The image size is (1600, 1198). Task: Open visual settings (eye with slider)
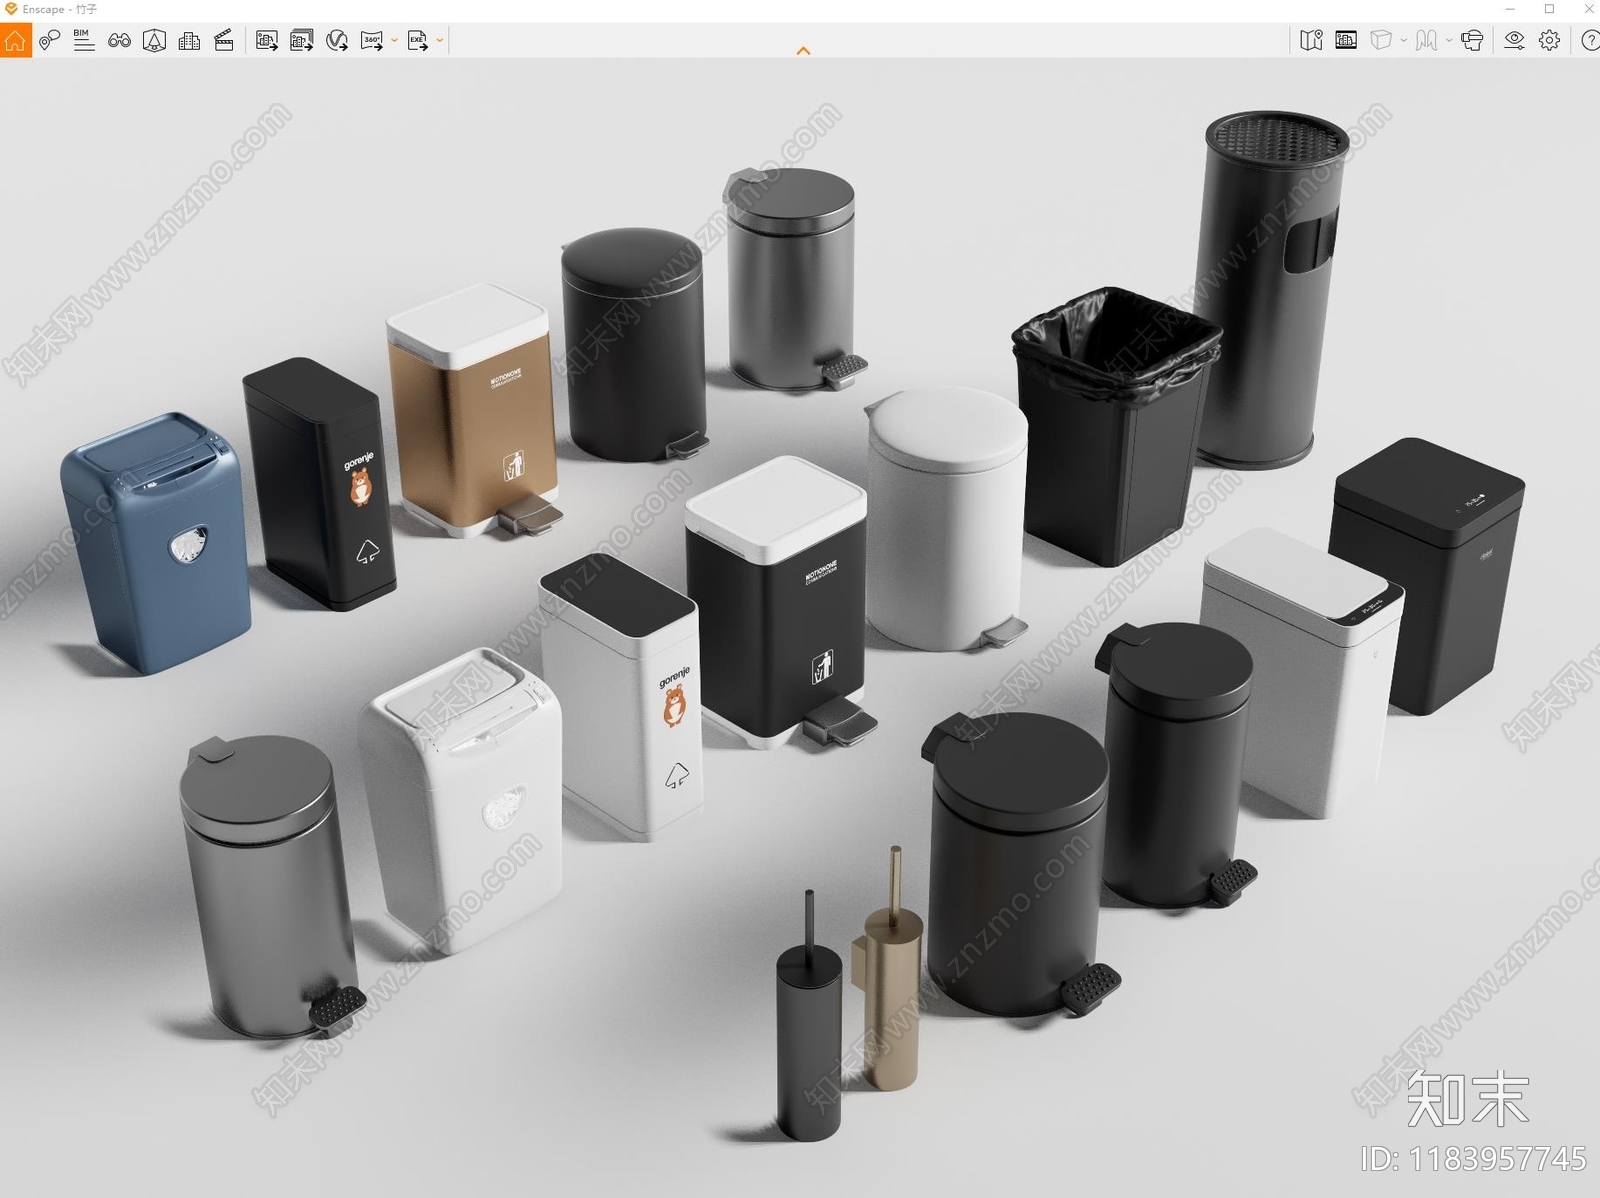[1515, 40]
